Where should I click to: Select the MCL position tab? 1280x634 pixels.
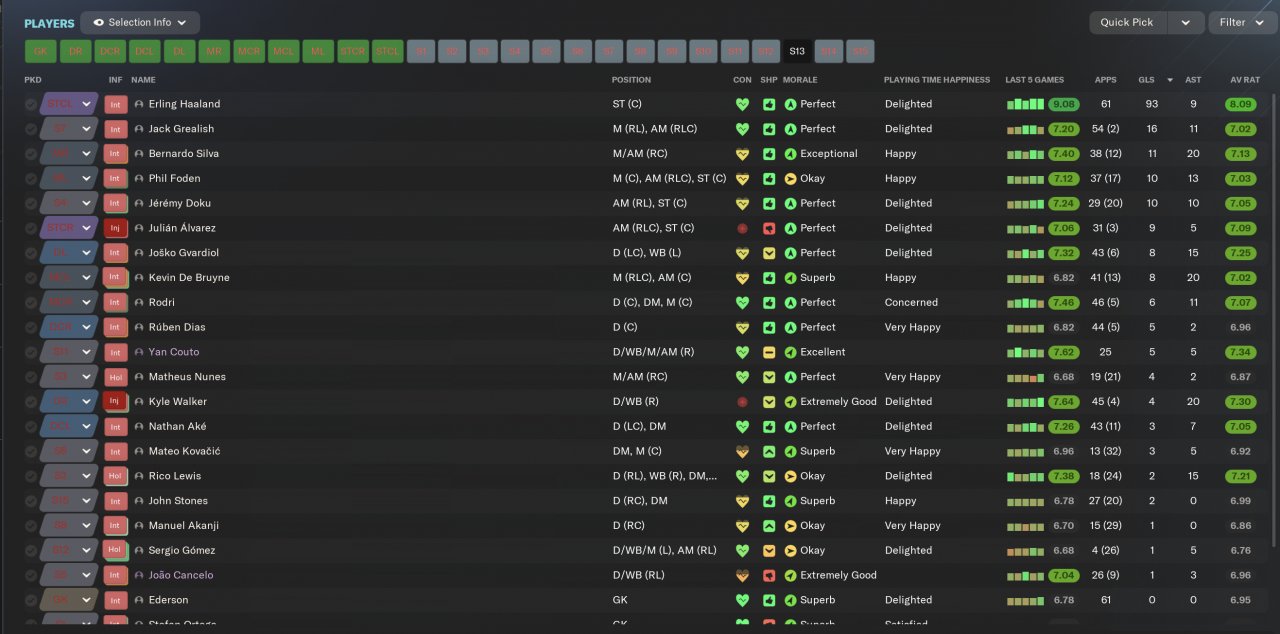(283, 51)
